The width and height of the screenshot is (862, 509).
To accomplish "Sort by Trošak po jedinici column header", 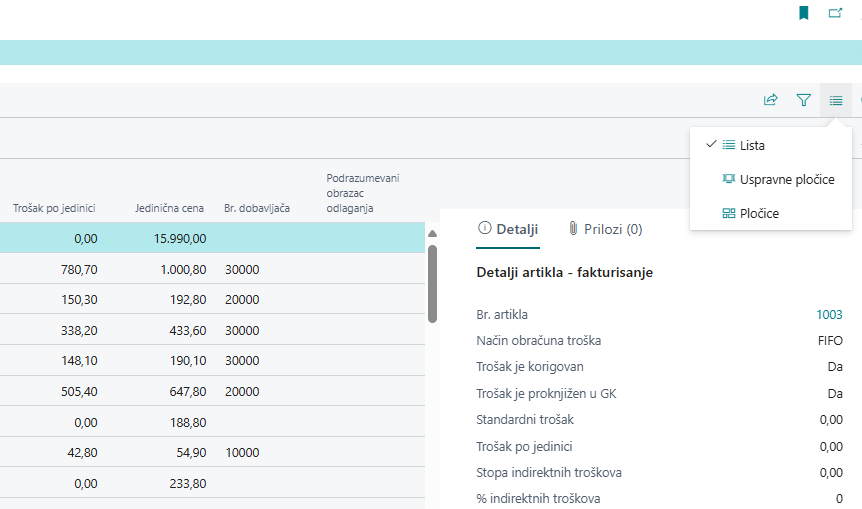I will (x=54, y=208).
